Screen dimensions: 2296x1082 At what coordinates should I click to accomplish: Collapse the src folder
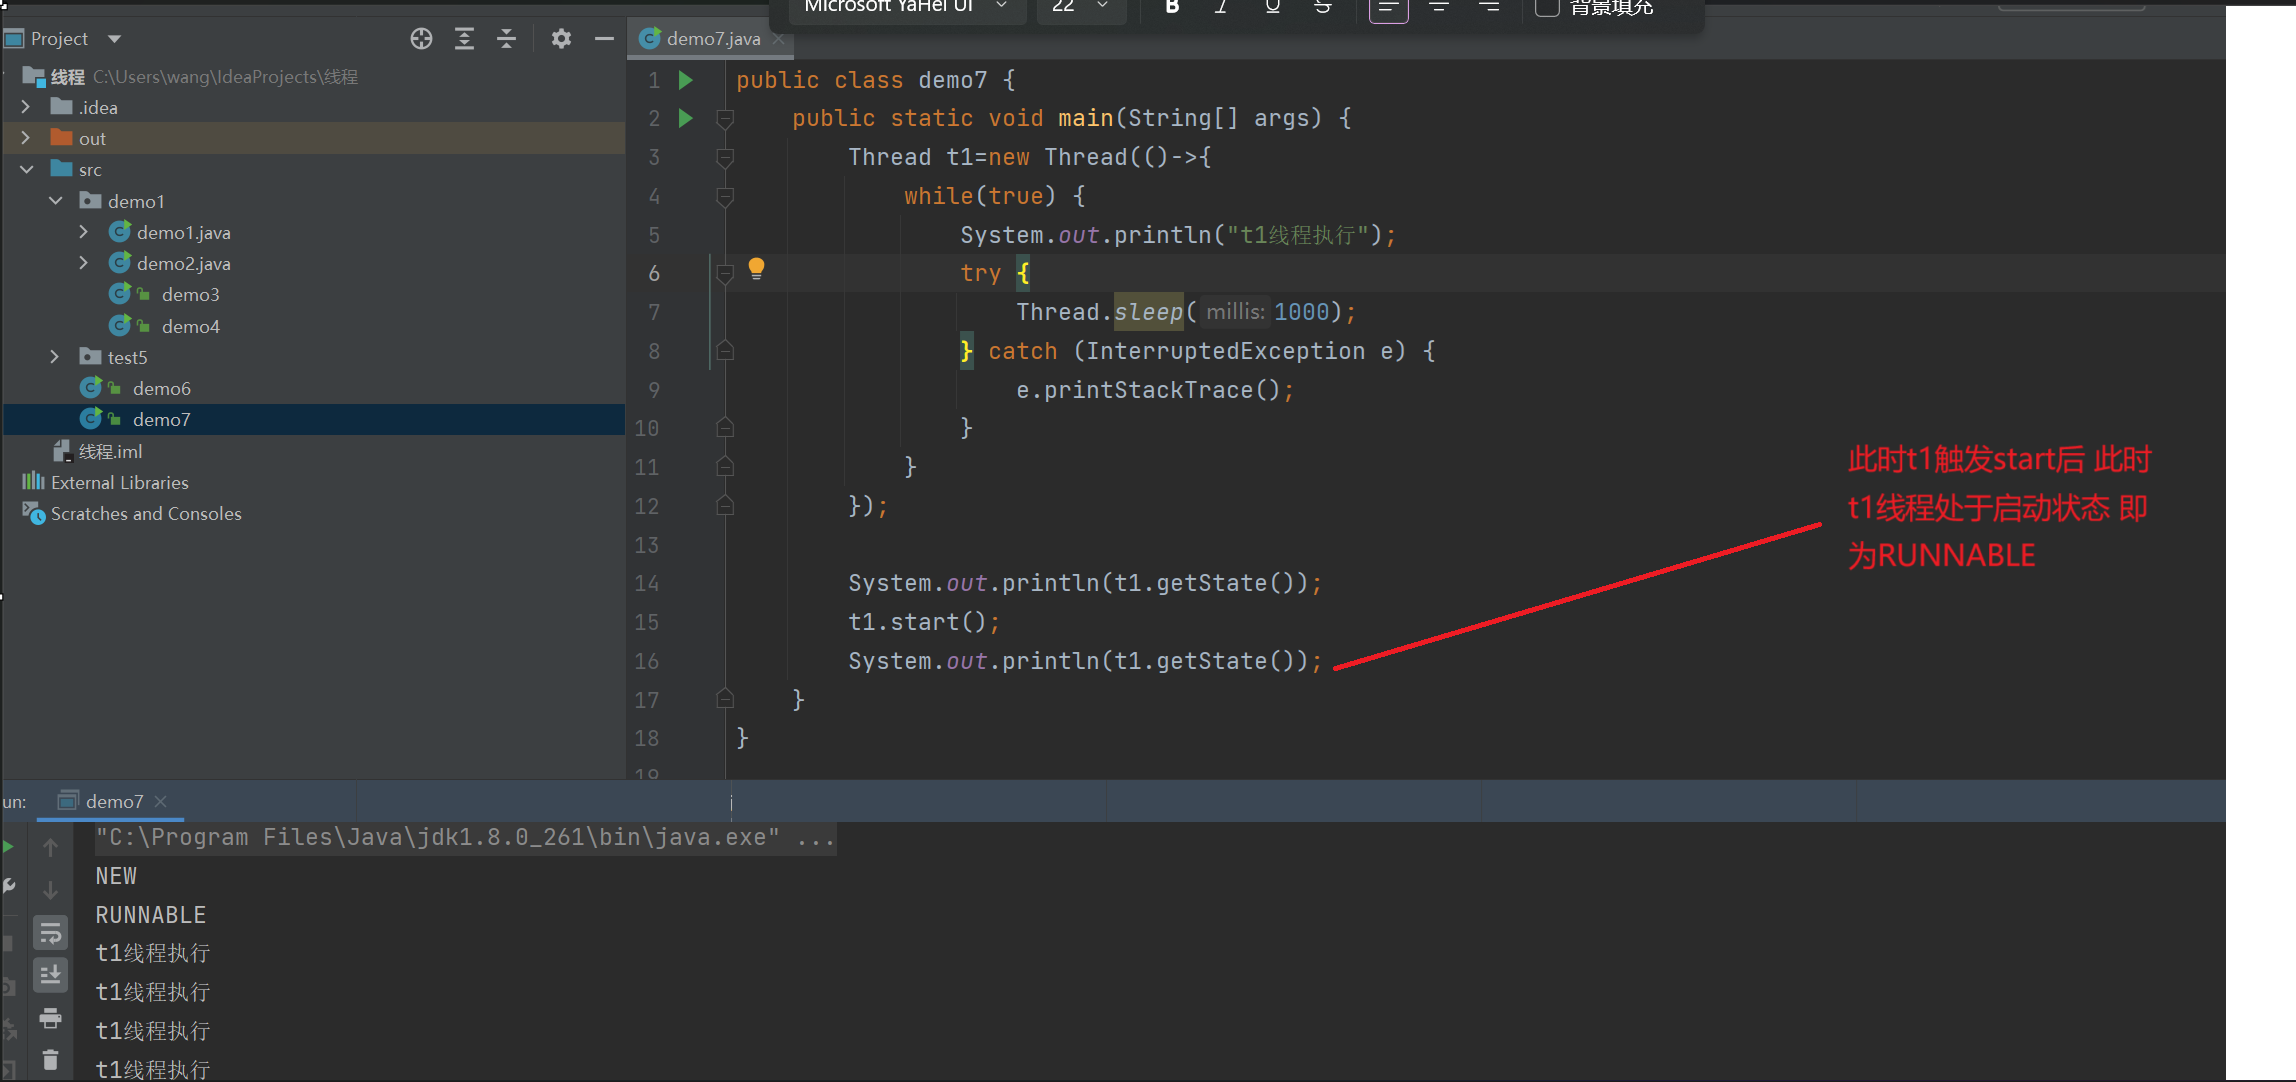[x=27, y=169]
